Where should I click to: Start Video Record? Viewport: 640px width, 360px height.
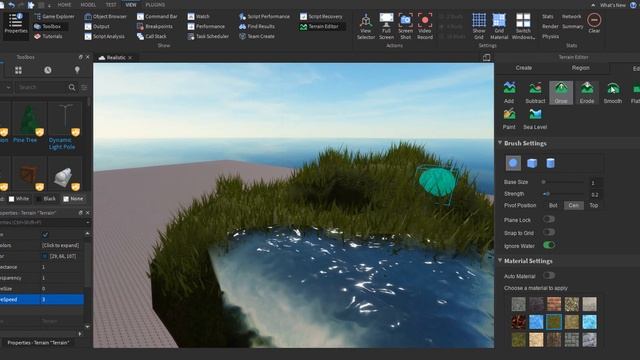(425, 26)
